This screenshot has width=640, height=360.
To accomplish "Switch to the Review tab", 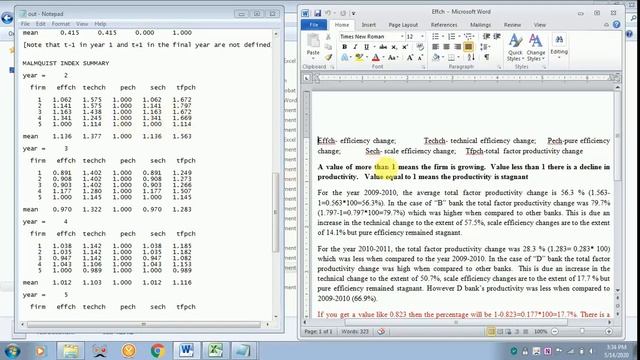I will point(512,25).
